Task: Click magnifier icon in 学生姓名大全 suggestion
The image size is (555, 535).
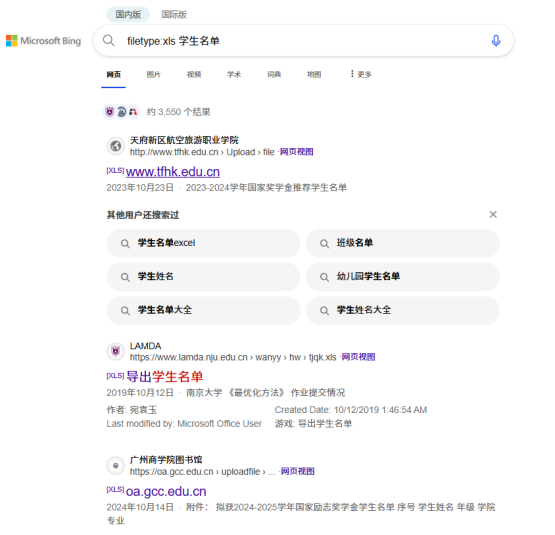Action: 324,311
